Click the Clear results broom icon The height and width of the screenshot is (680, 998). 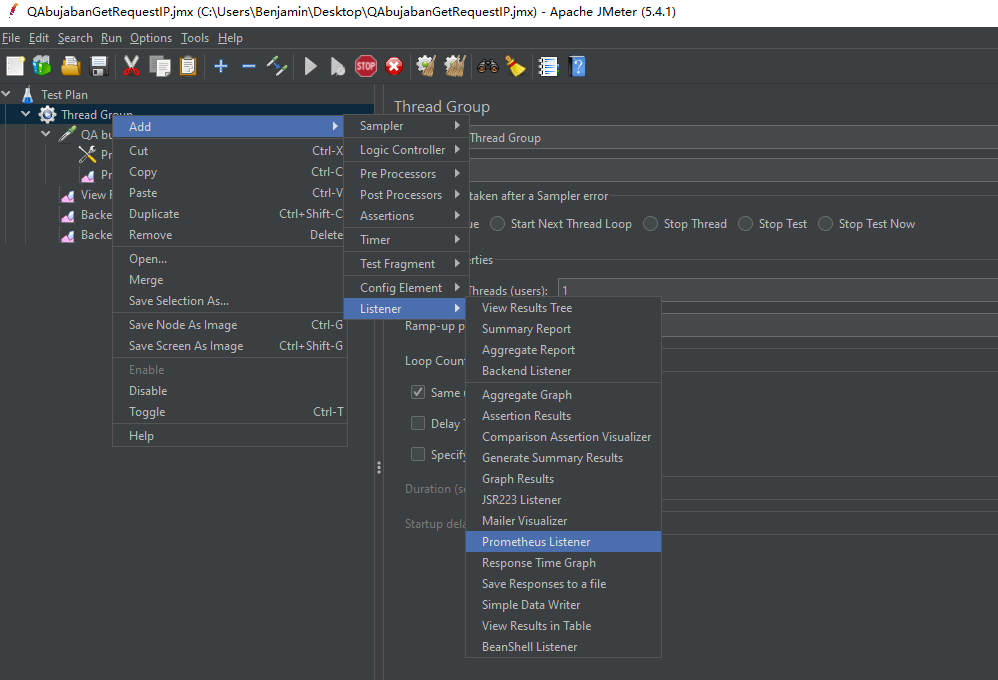tap(425, 66)
